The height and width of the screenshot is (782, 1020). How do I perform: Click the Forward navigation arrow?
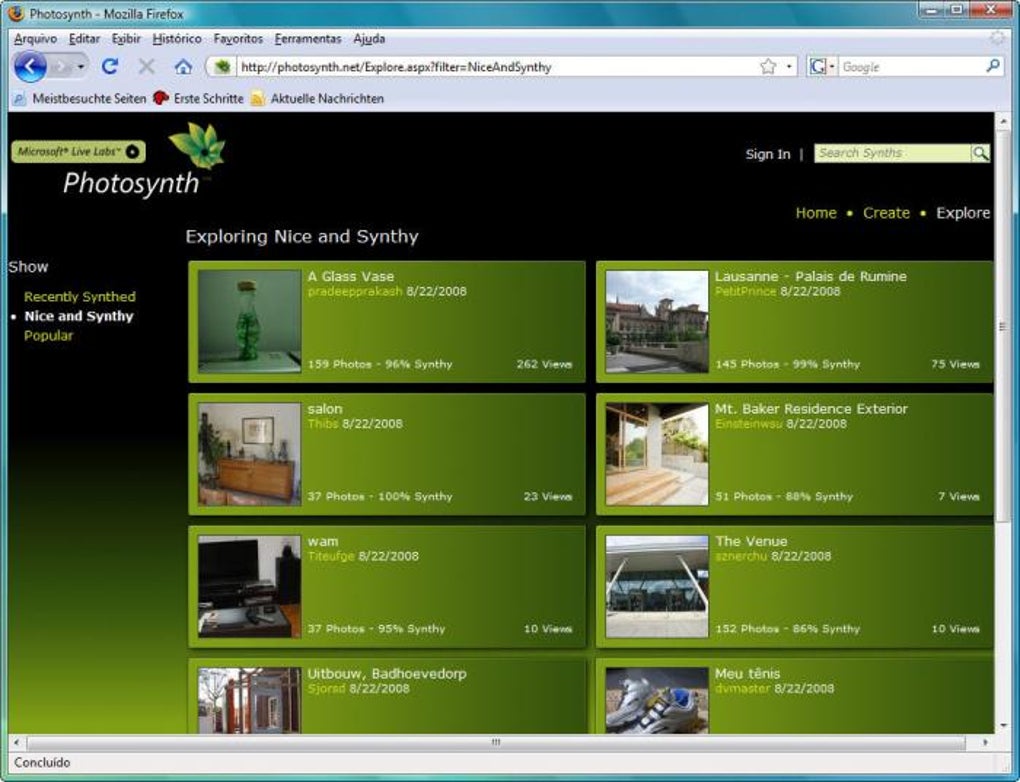62,66
